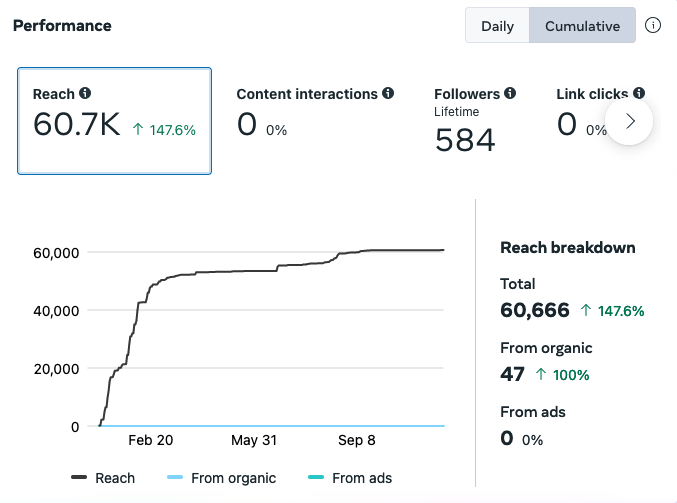
Task: Show next metrics with right chevron
Action: (x=629, y=121)
